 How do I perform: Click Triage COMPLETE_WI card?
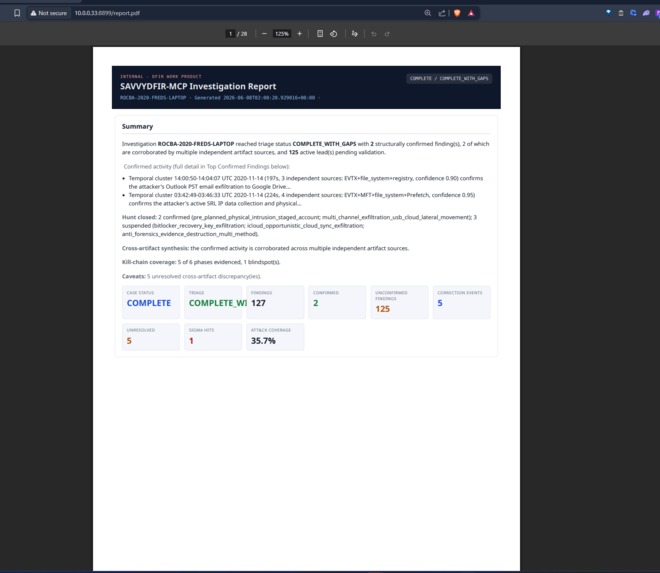click(213, 302)
